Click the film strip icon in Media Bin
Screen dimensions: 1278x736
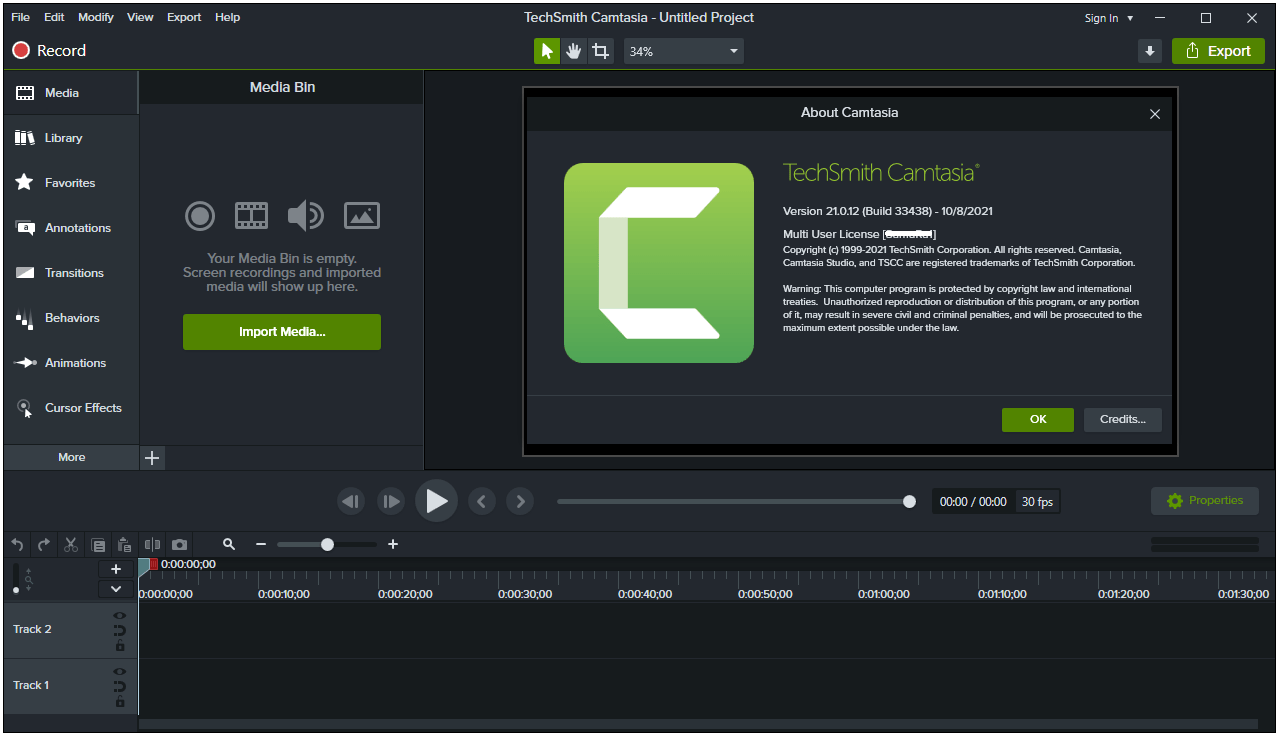point(251,215)
